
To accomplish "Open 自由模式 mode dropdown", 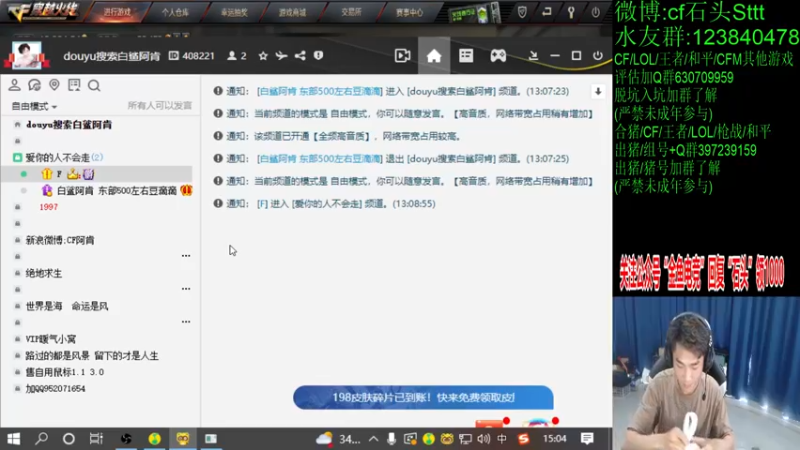I will [34, 106].
